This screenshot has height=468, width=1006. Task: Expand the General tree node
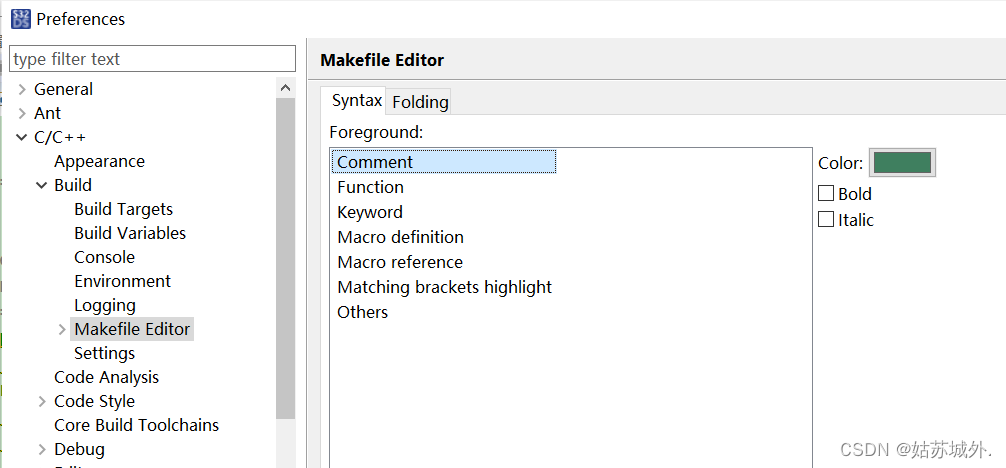[22, 89]
